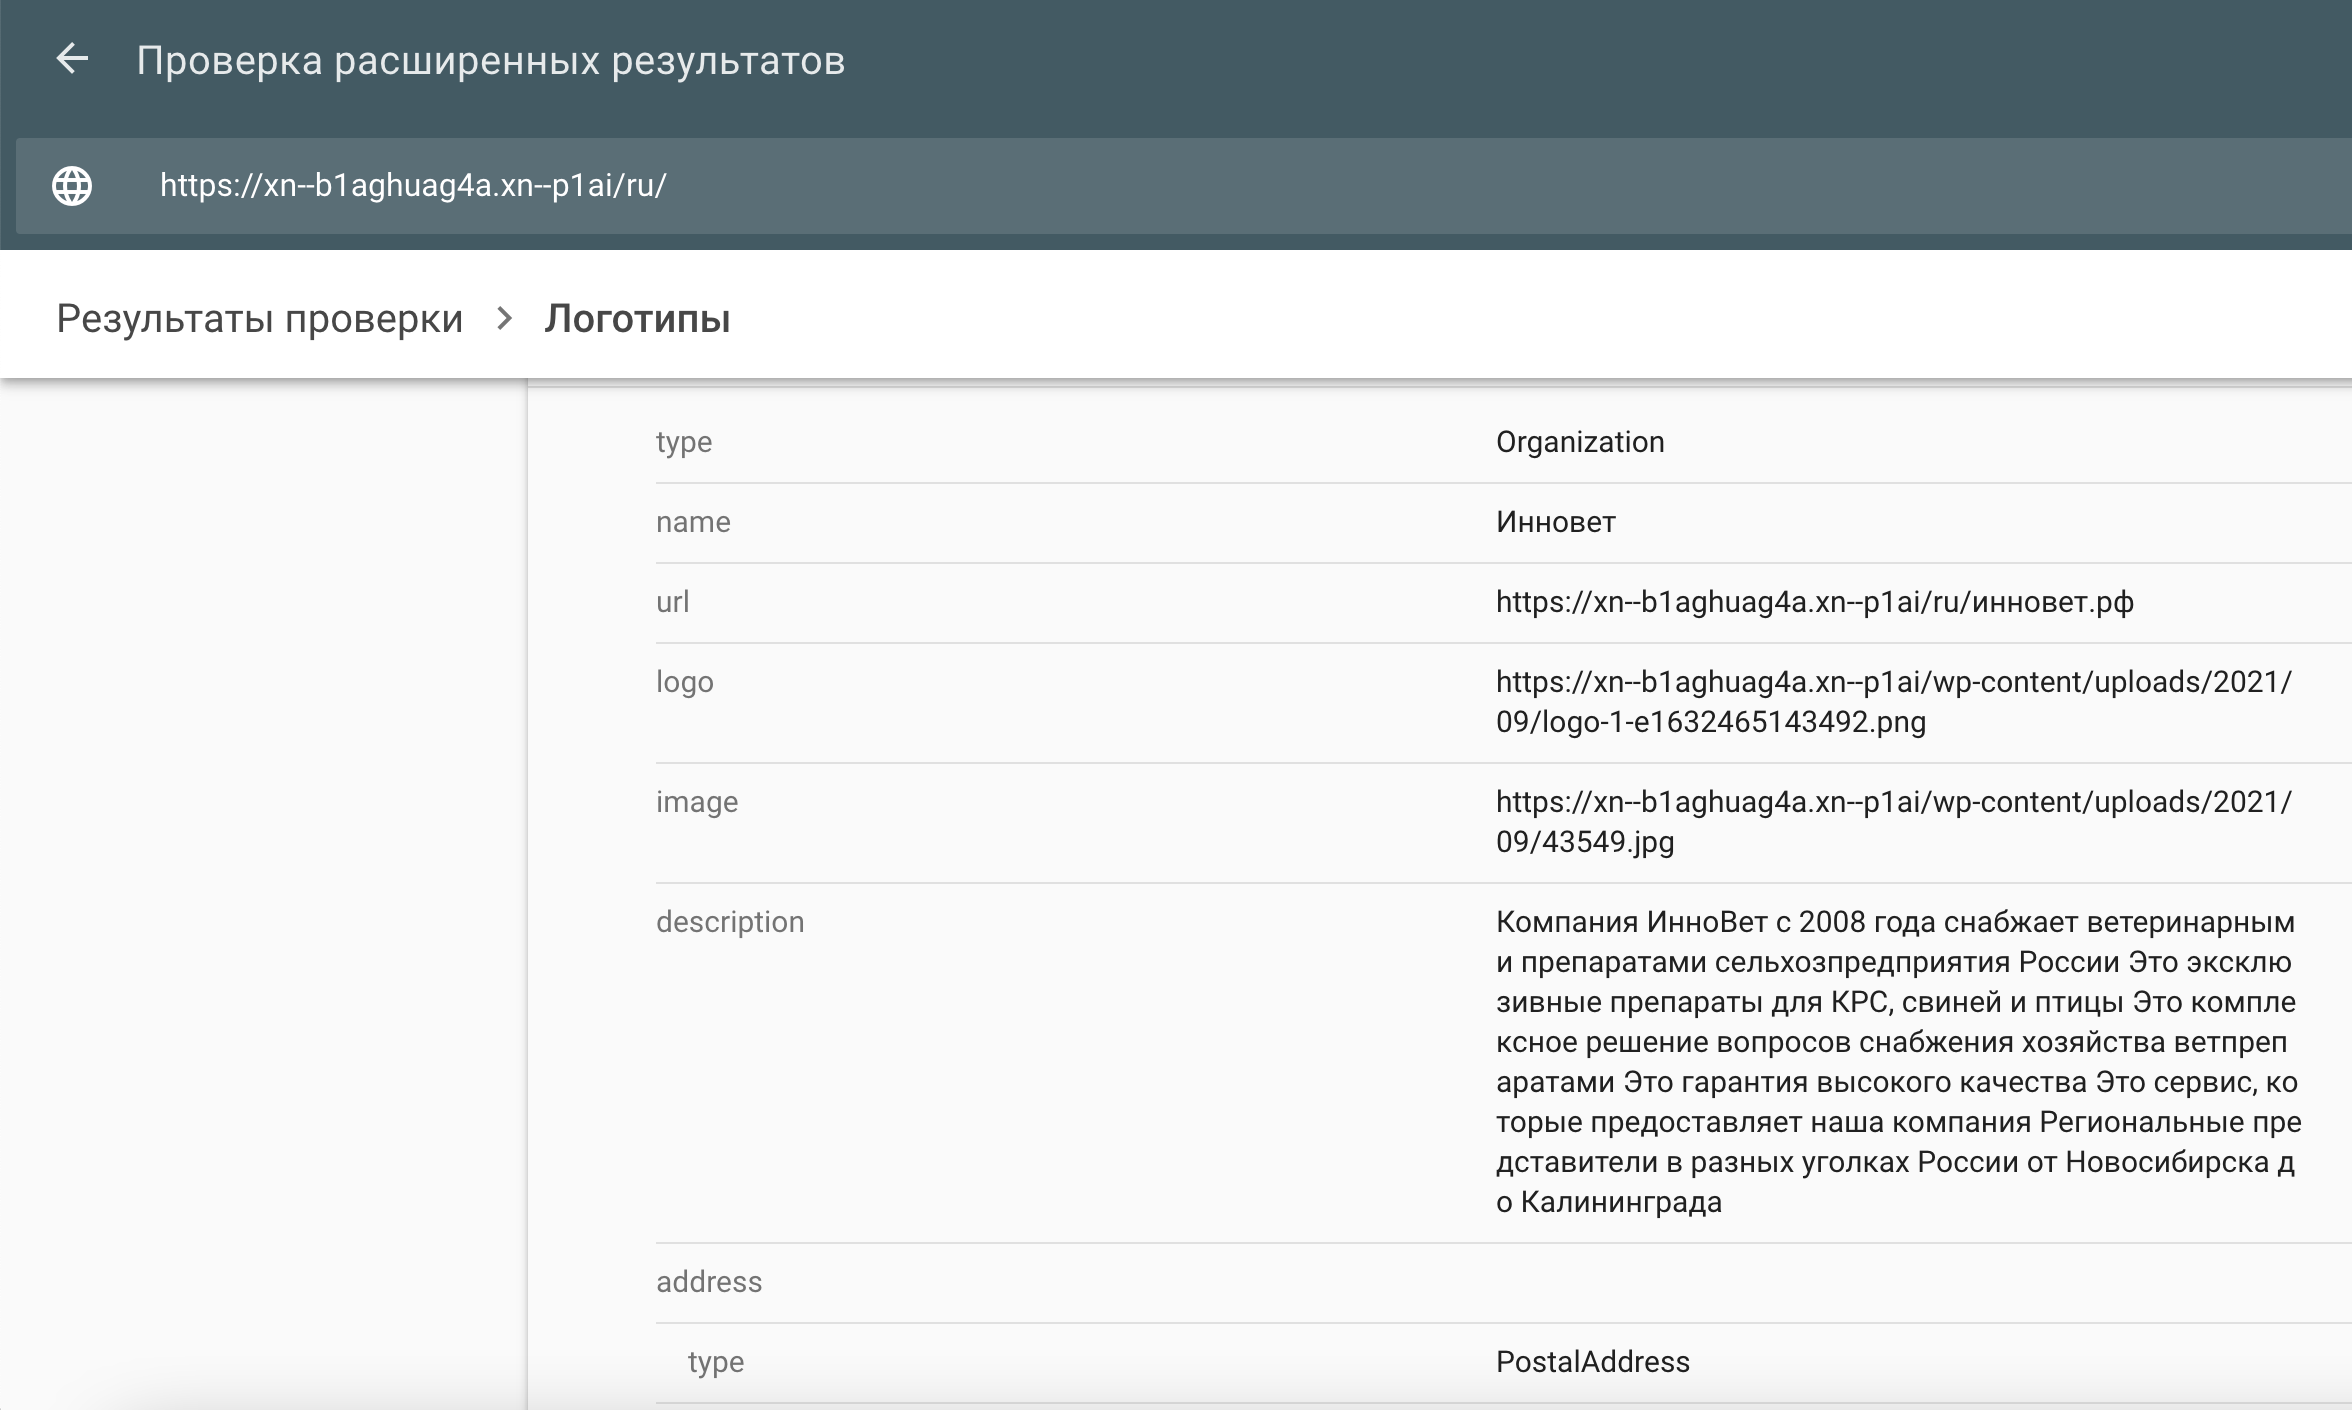Select the Логотипы breadcrumb heading
Screen dimensions: 2352x1410
[637, 319]
